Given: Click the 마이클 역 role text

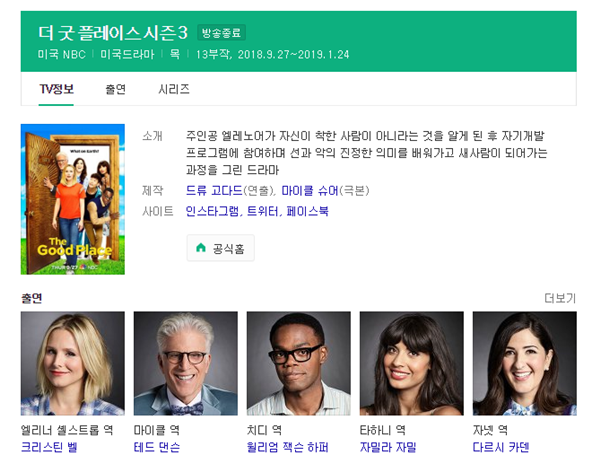Looking at the screenshot, I should (x=157, y=430).
